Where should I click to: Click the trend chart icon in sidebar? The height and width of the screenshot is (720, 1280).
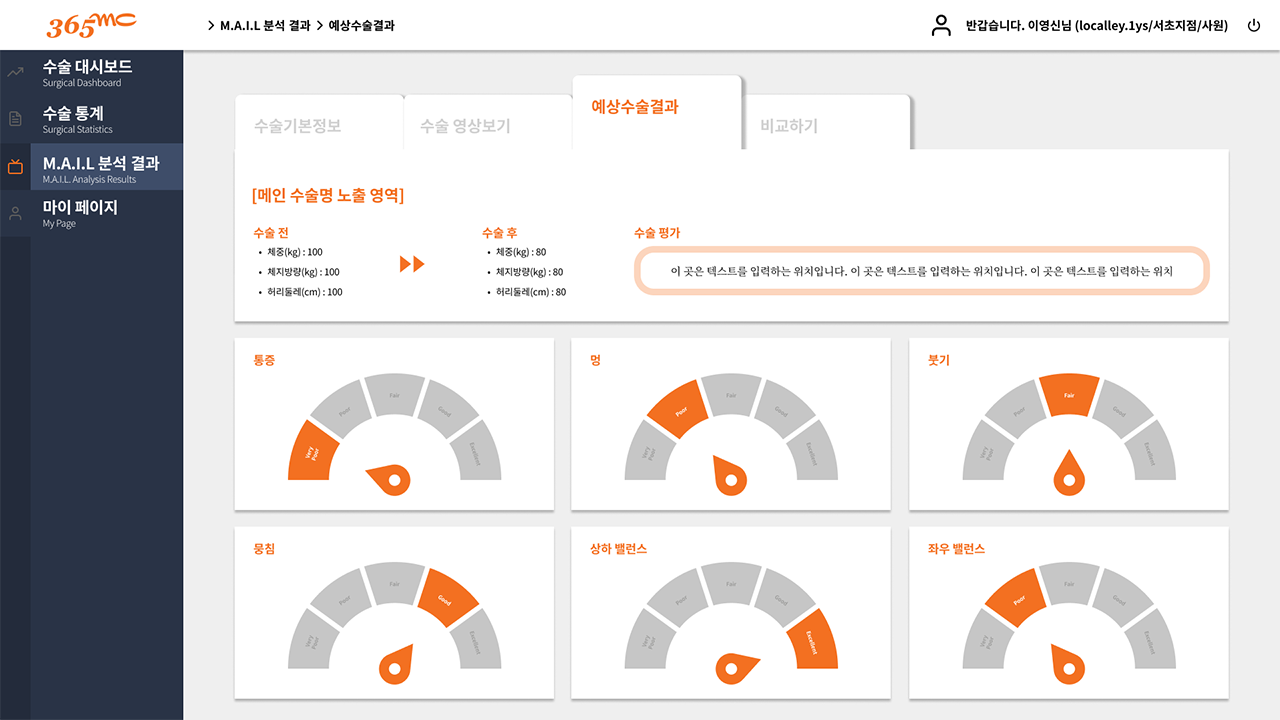[15, 72]
